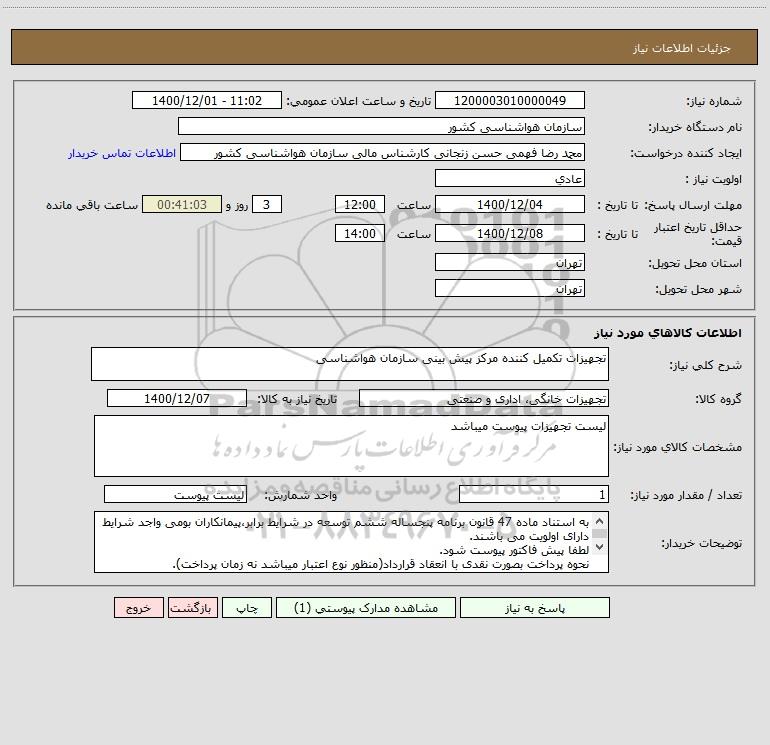Screen dimensions: 770x745
Task: Click the label تاریخ و ساعت اعلان عمومی
Action: (358, 101)
